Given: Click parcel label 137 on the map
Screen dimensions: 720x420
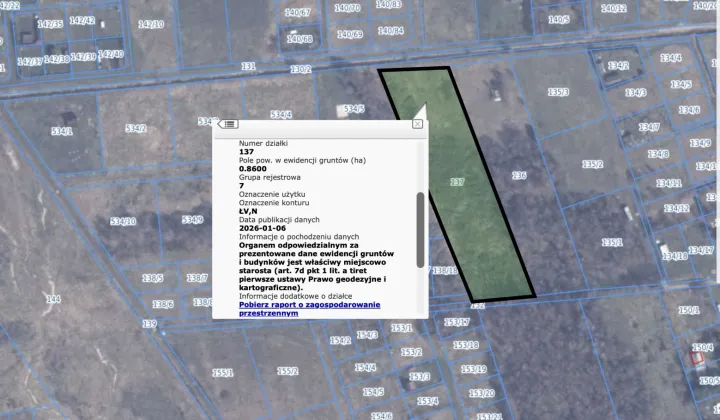Looking at the screenshot, I should [x=457, y=182].
